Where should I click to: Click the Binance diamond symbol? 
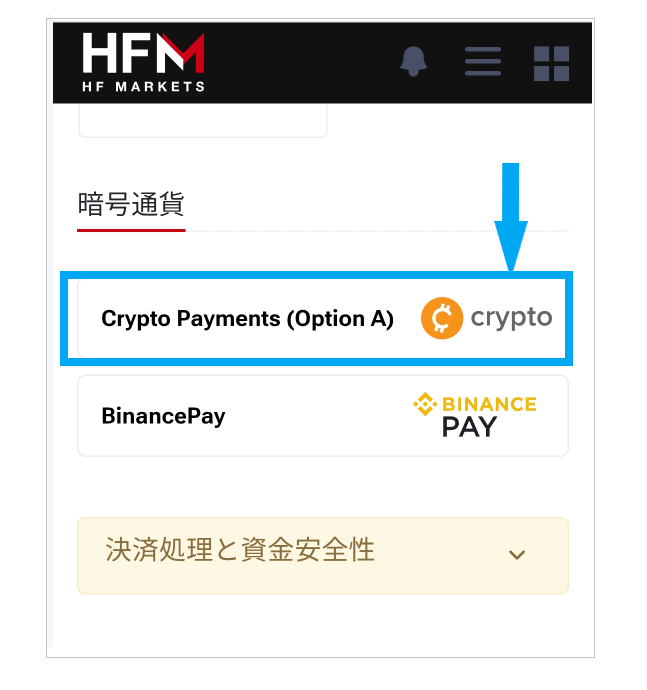[x=425, y=404]
